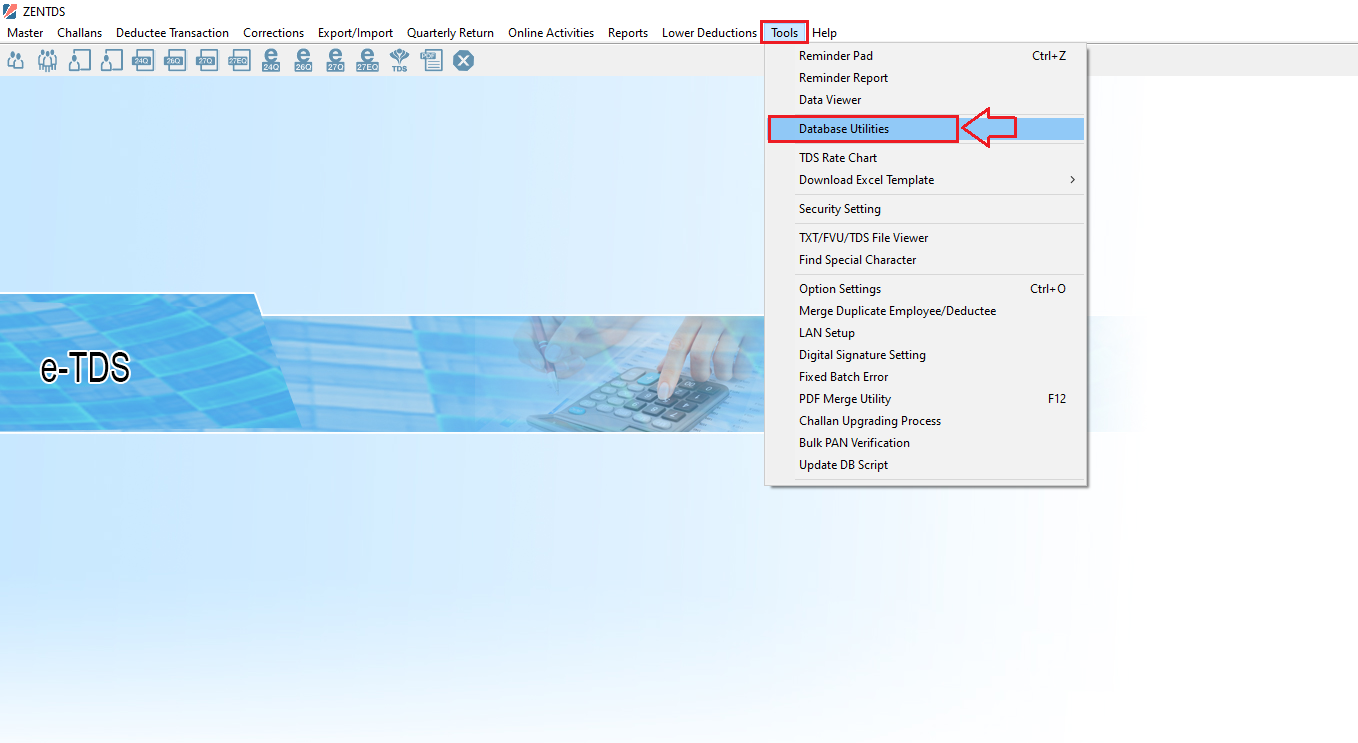Screen dimensions: 1358x743
Task: Open Bulk PAN Verification entry
Action: click(926, 443)
